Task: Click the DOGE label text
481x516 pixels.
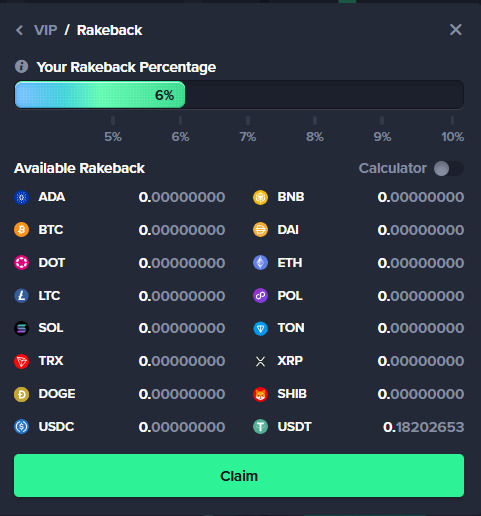Action: click(57, 394)
